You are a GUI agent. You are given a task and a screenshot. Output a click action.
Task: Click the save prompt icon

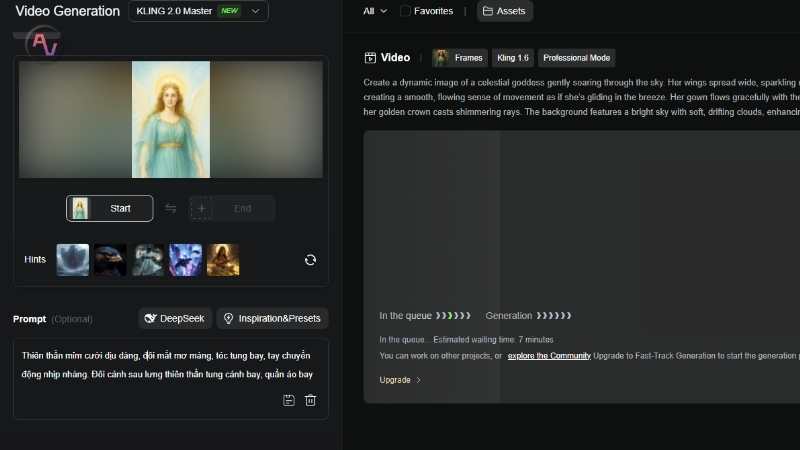[289, 400]
